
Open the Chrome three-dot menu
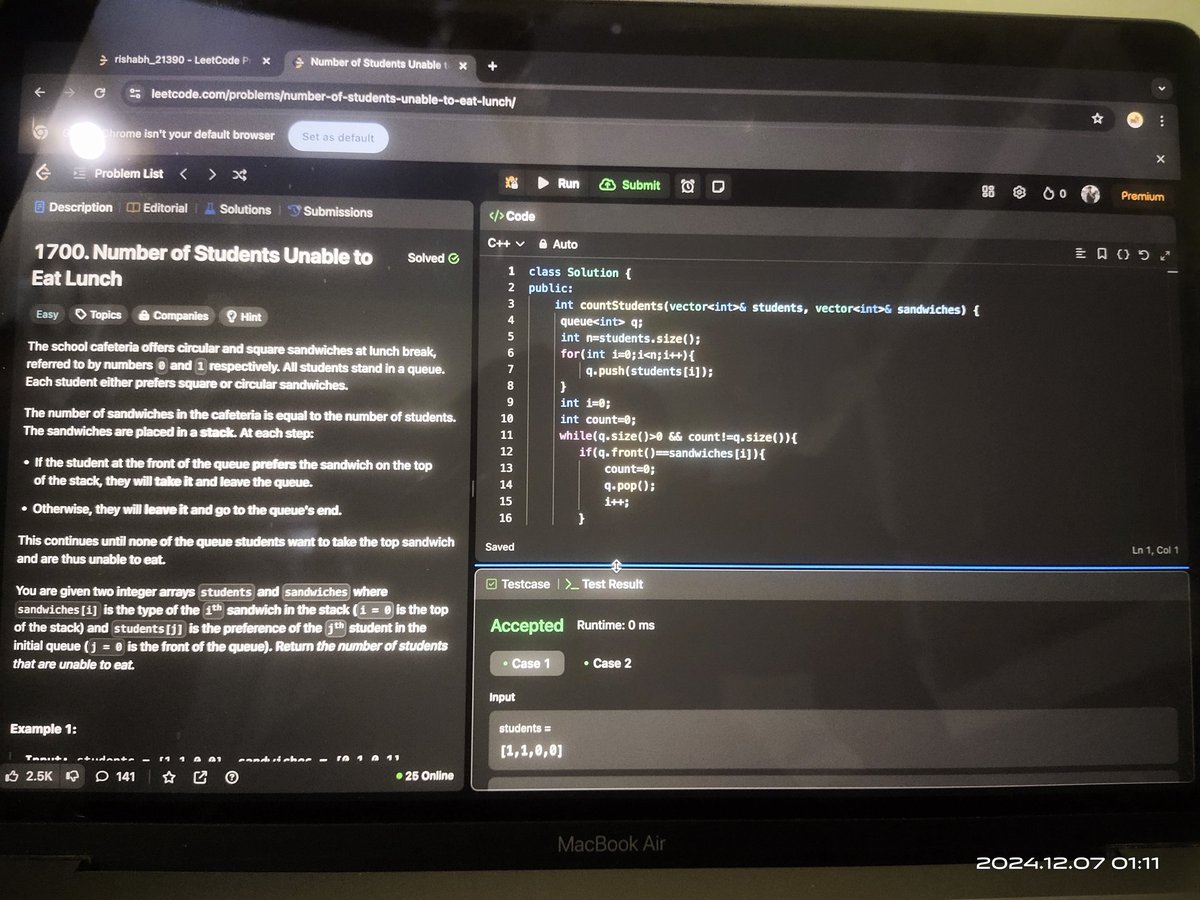point(1162,120)
